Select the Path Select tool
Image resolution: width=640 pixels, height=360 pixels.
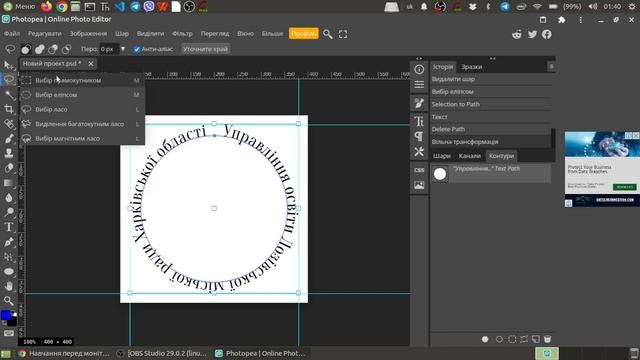(x=9, y=257)
